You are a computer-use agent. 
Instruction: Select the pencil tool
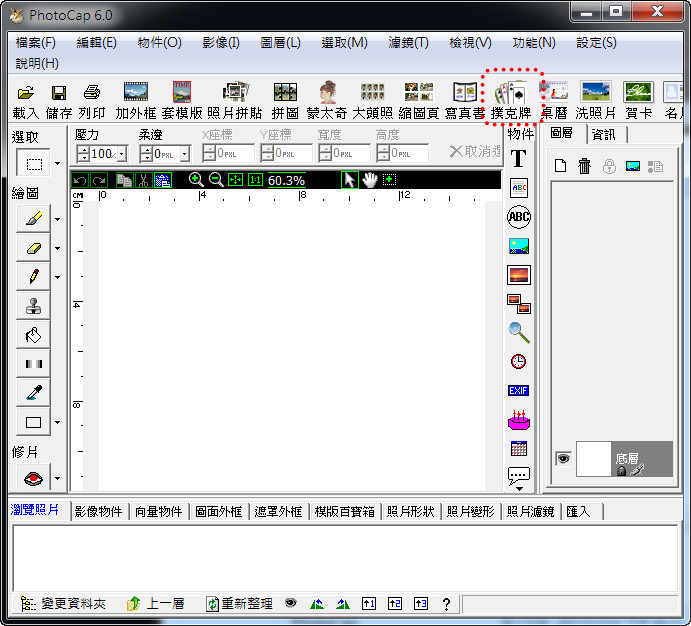pos(33,277)
